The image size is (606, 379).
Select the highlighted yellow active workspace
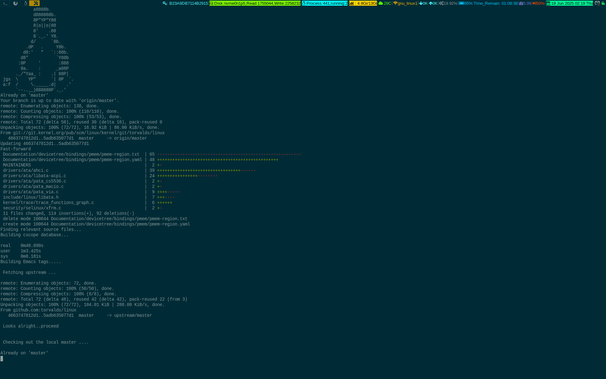coord(34,3)
